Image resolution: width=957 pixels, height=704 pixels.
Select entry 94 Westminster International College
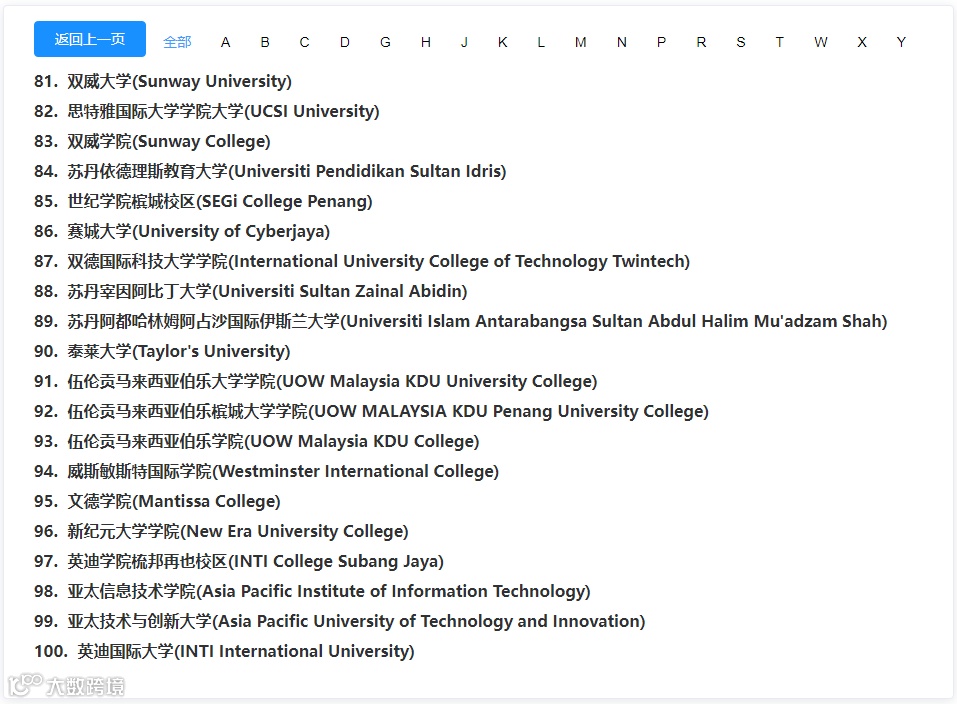(x=267, y=471)
